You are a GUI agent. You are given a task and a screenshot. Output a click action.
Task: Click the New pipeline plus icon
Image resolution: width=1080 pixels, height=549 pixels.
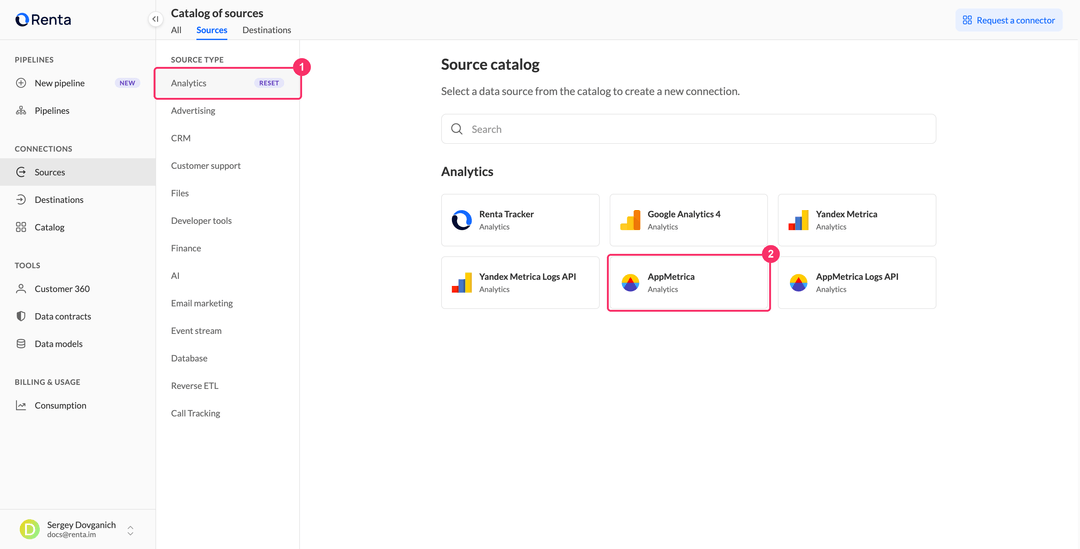click(21, 83)
